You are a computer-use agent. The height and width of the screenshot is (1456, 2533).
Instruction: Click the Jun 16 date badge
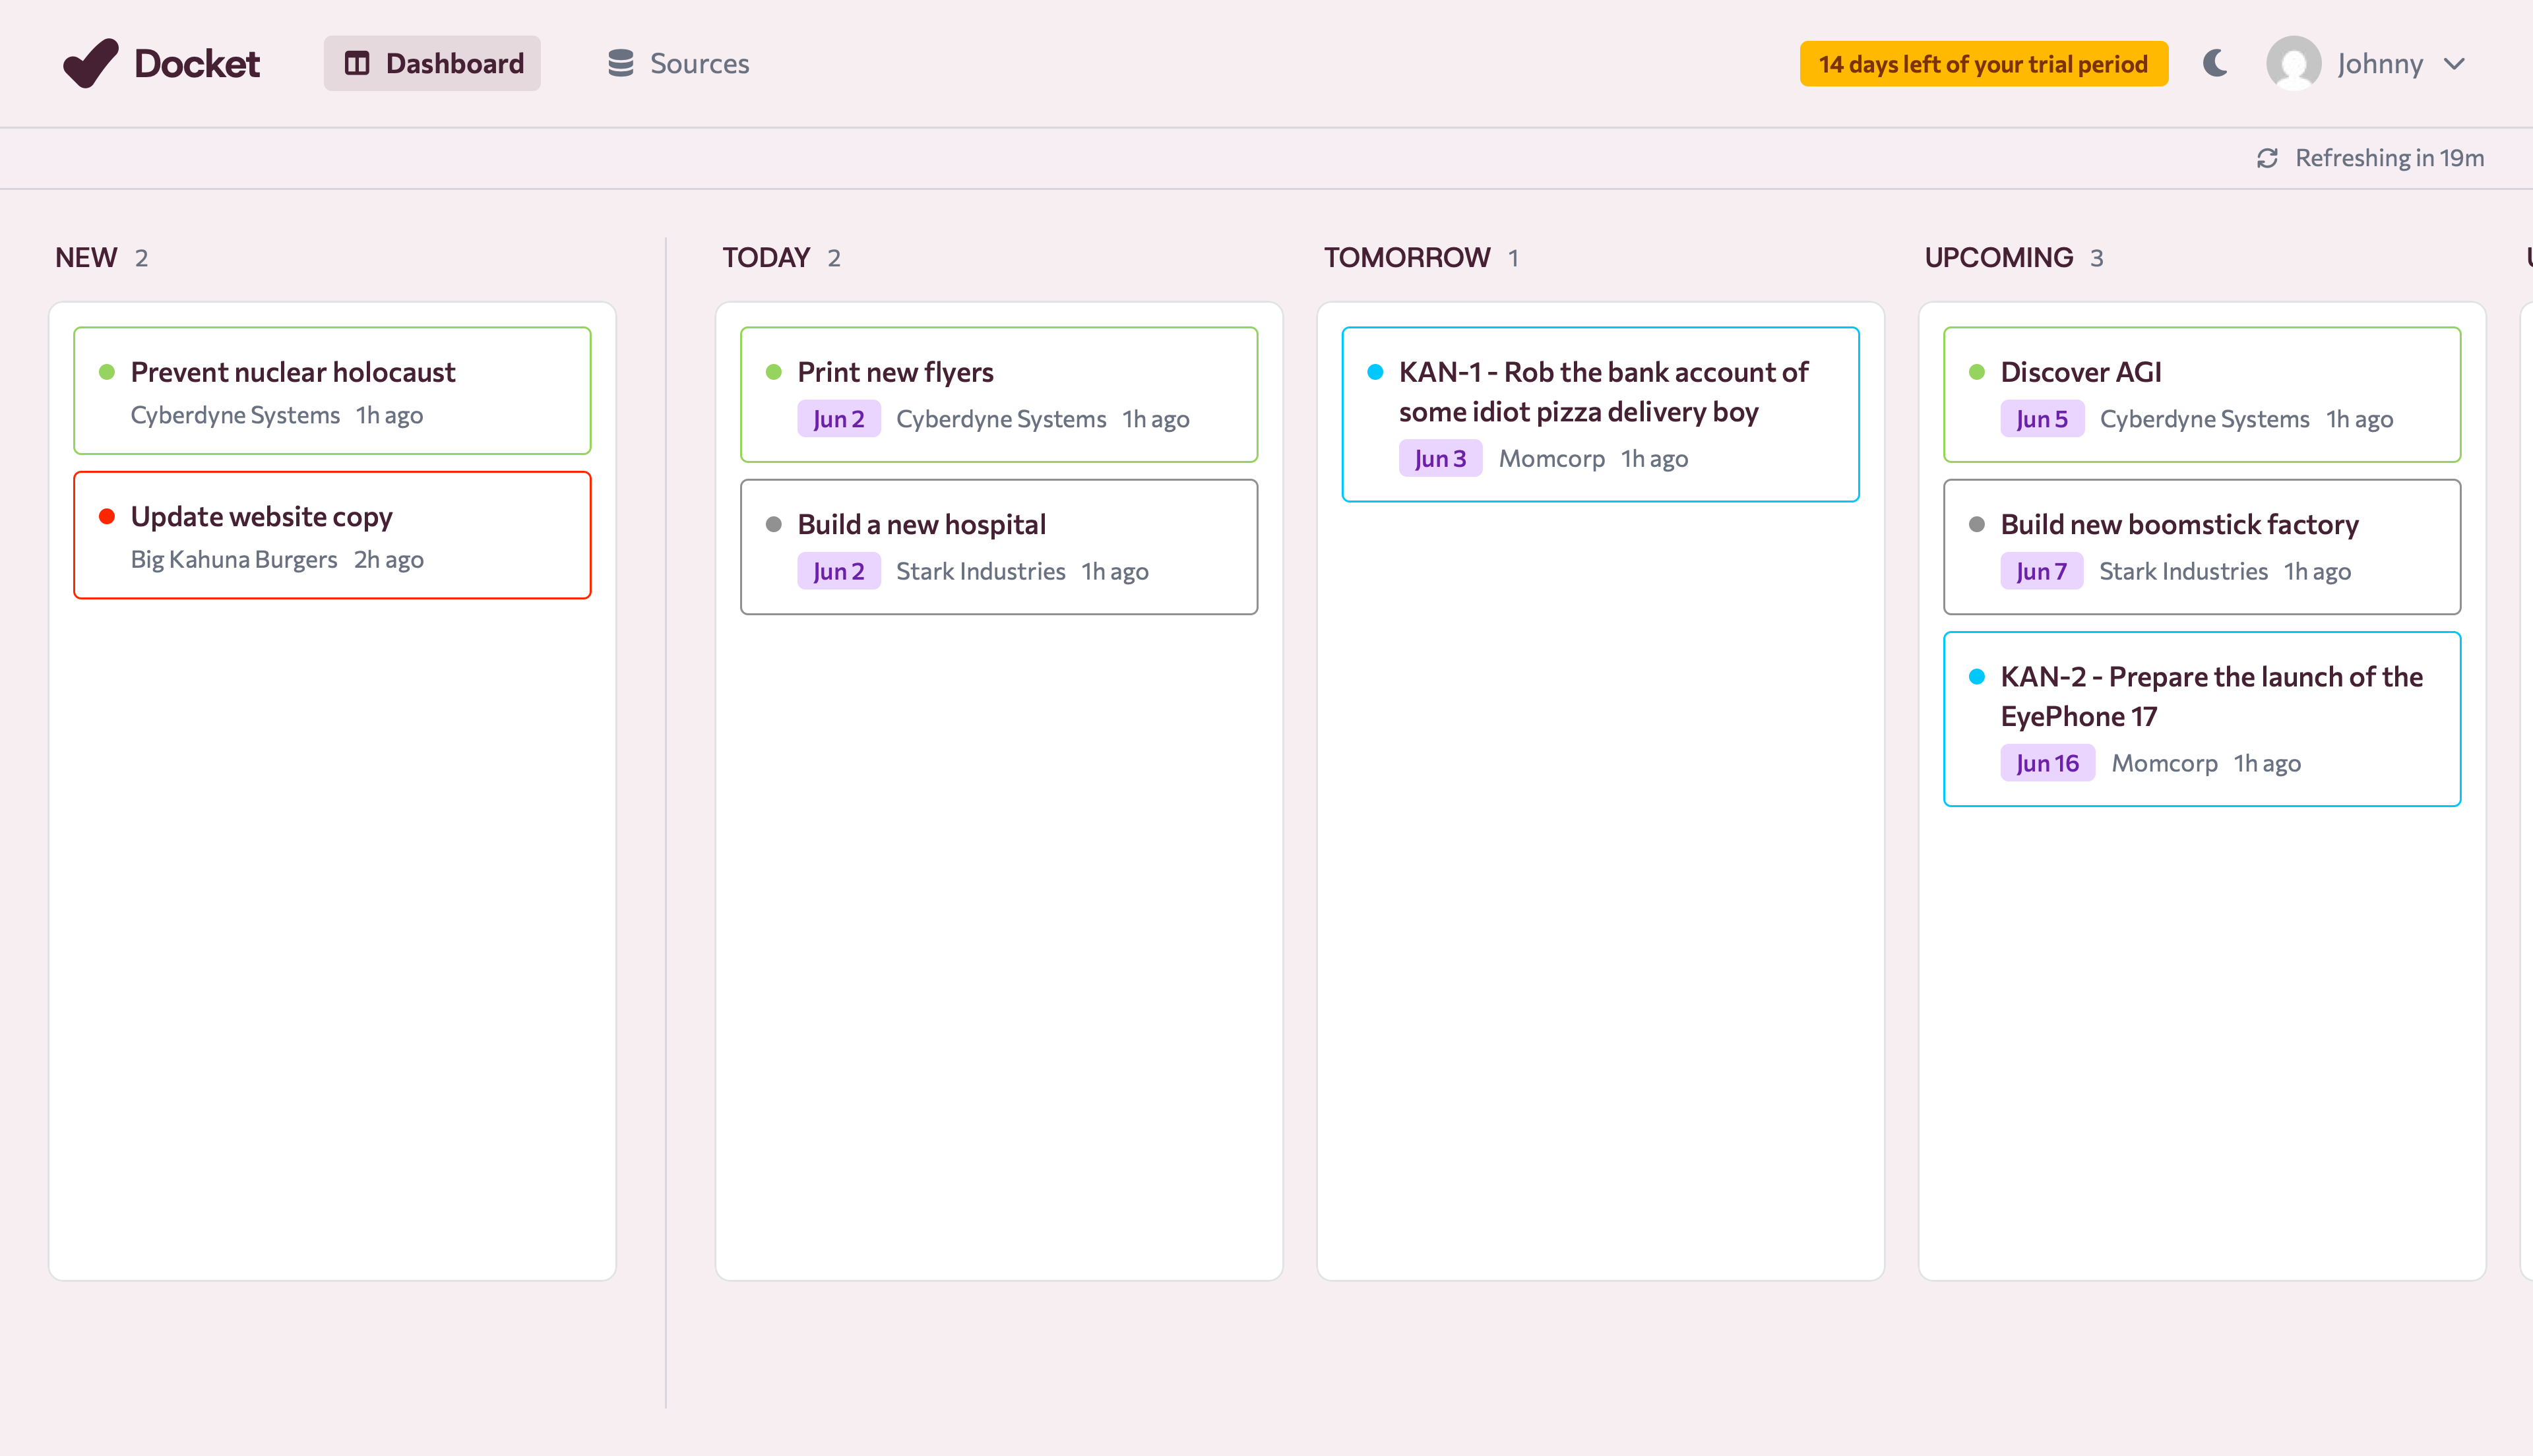(2047, 763)
